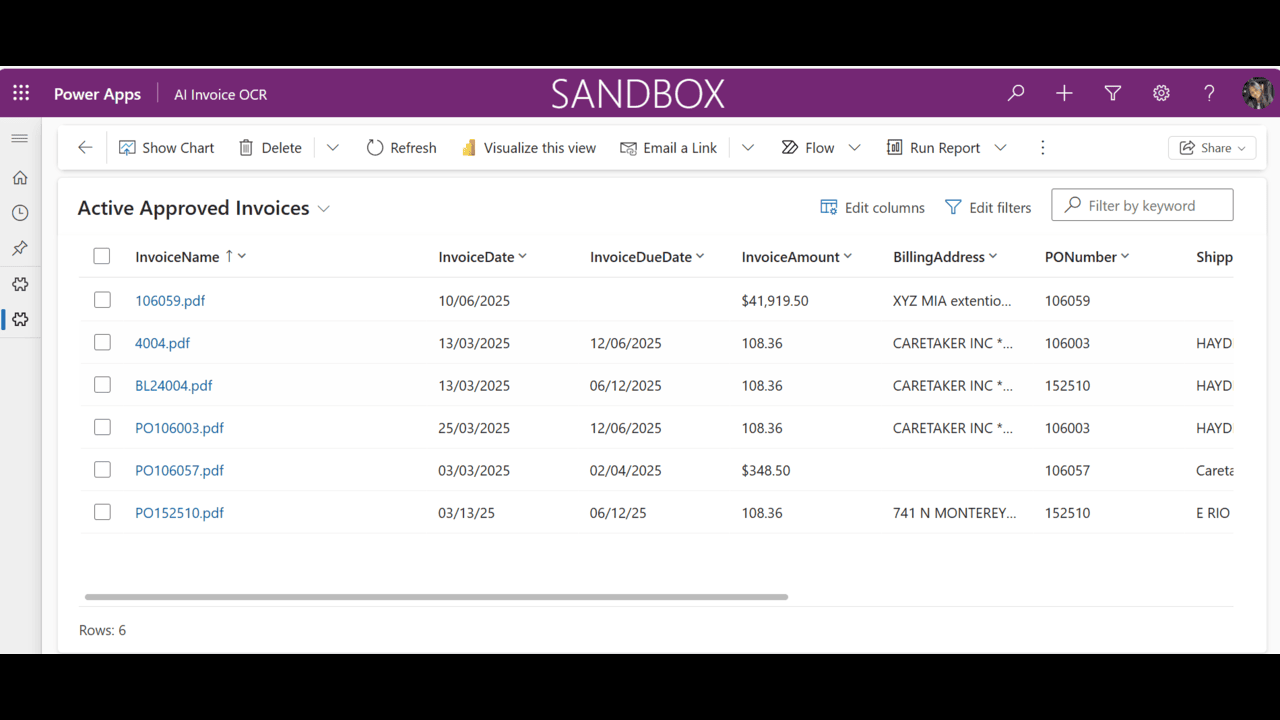1280x720 pixels.
Task: Open the app launcher waffle icon
Action: 21,93
